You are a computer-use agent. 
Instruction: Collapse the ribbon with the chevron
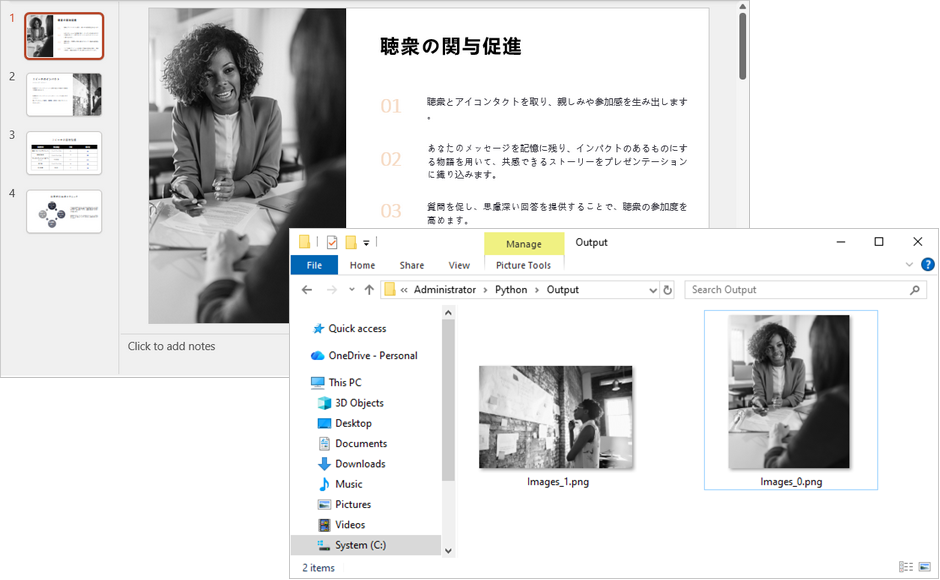[909, 265]
